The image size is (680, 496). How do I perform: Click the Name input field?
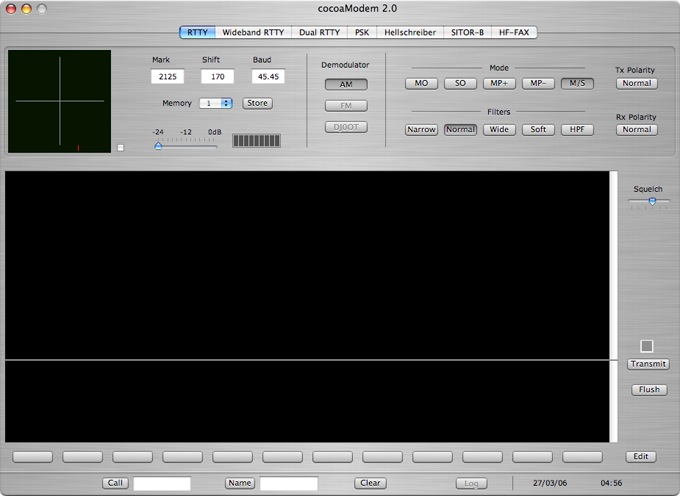[x=288, y=483]
